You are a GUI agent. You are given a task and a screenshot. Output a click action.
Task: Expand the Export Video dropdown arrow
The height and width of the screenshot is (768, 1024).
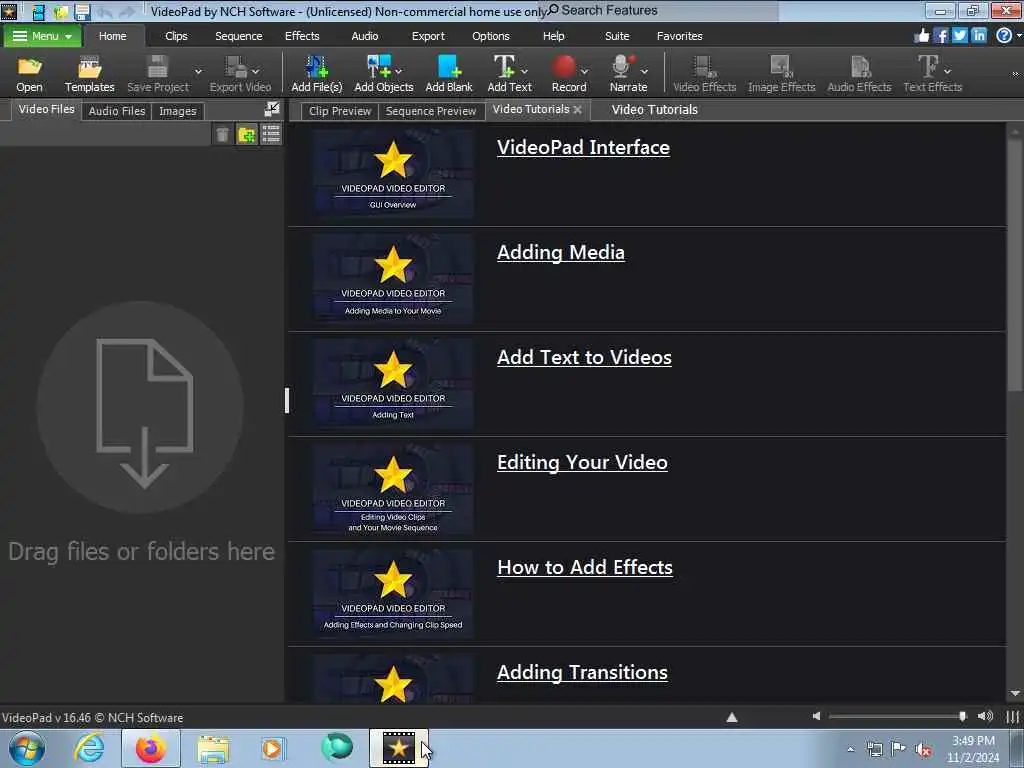coord(255,71)
